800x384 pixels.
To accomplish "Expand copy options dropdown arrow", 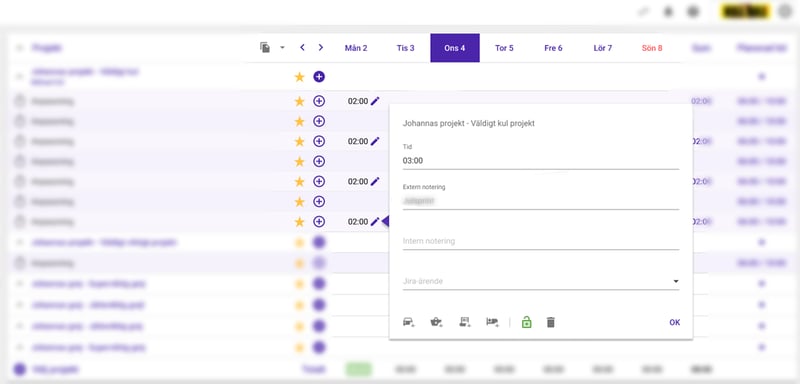I will tap(282, 47).
